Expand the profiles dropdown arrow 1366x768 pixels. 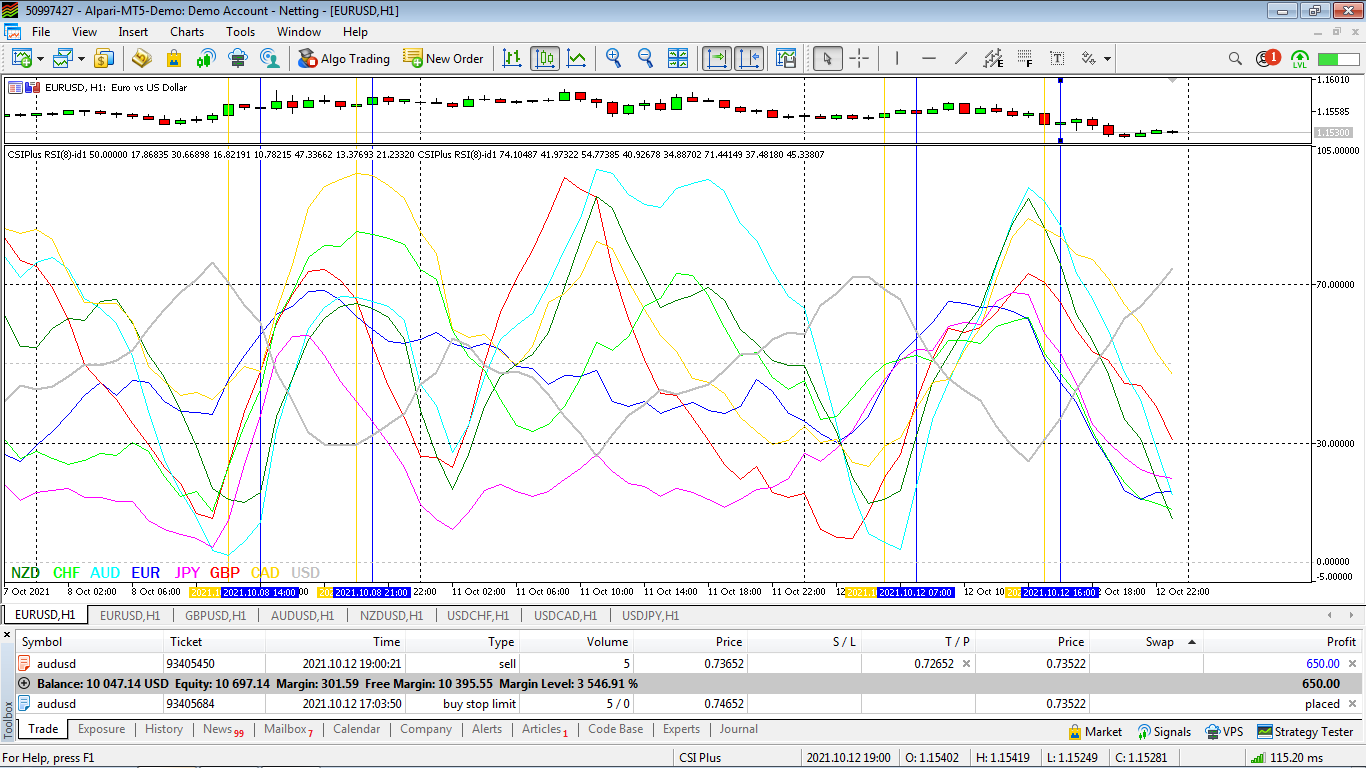[x=82, y=58]
